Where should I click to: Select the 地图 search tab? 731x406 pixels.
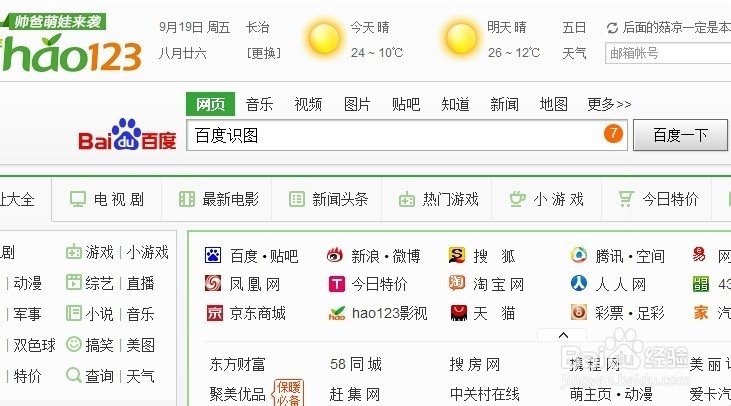click(553, 104)
